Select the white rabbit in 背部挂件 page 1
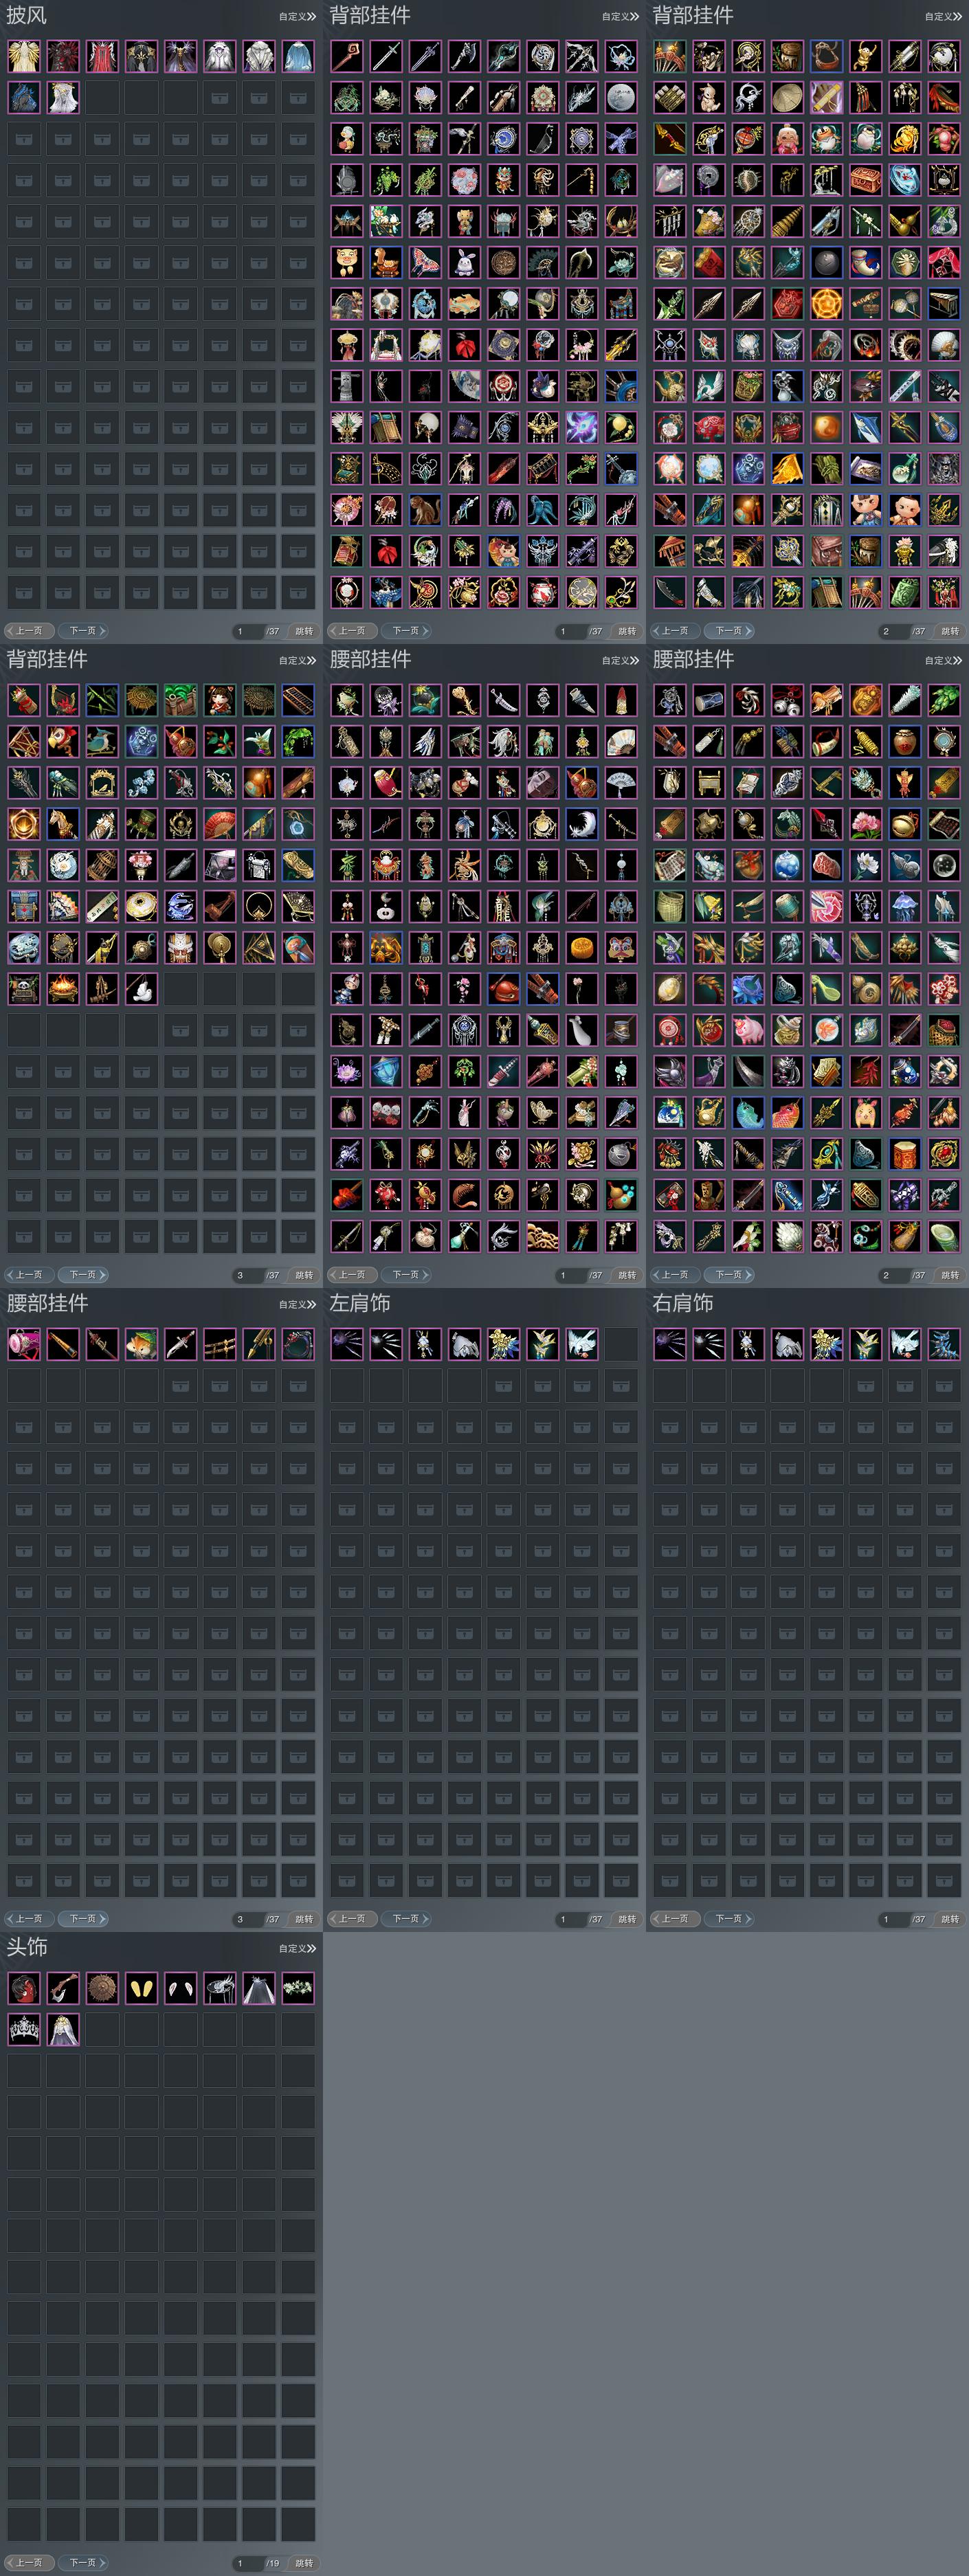This screenshot has width=969, height=2576. click(464, 262)
